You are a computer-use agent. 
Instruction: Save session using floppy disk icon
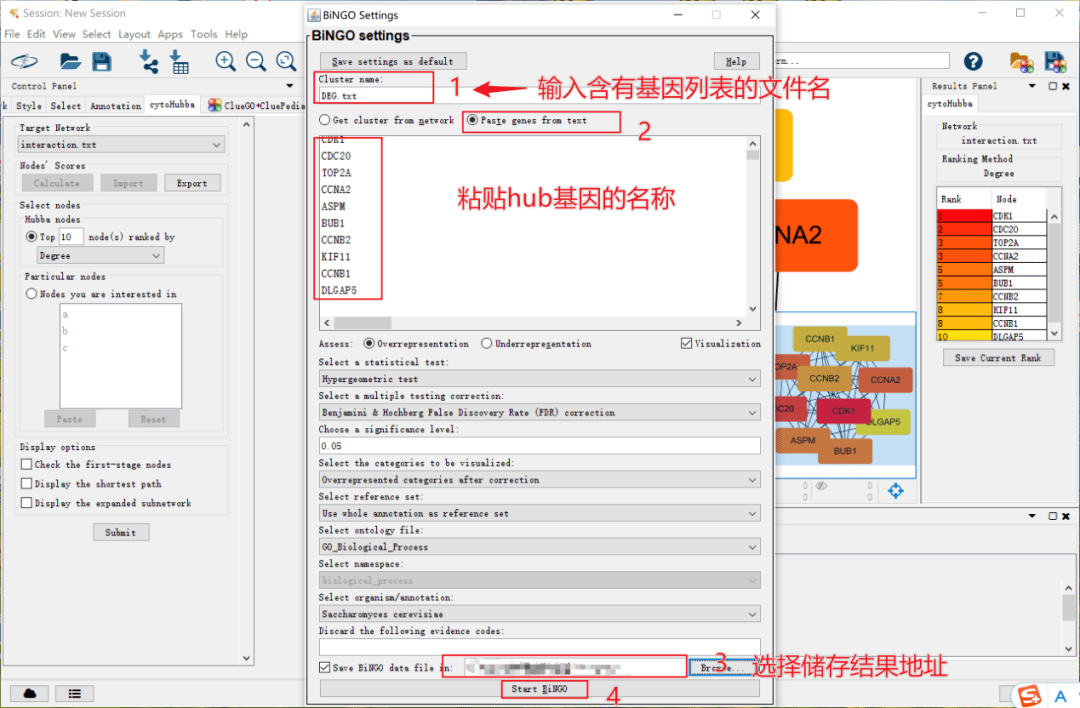pyautogui.click(x=102, y=61)
